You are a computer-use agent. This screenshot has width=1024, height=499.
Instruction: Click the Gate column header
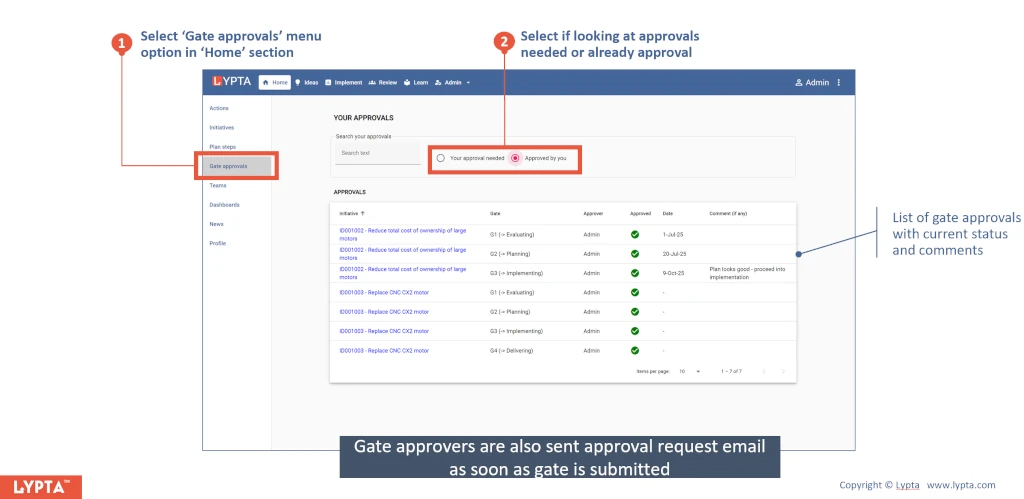pos(495,214)
